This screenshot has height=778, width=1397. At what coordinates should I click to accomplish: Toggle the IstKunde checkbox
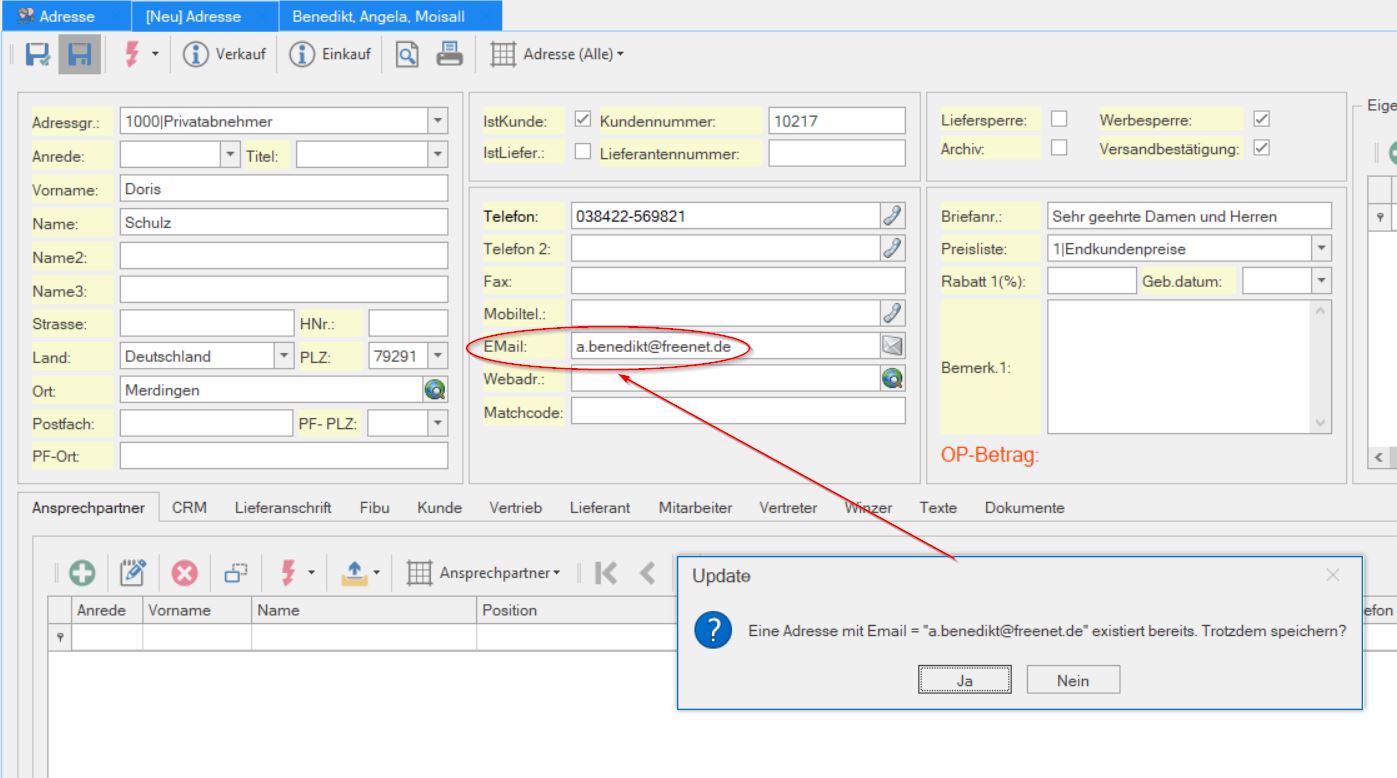point(585,121)
